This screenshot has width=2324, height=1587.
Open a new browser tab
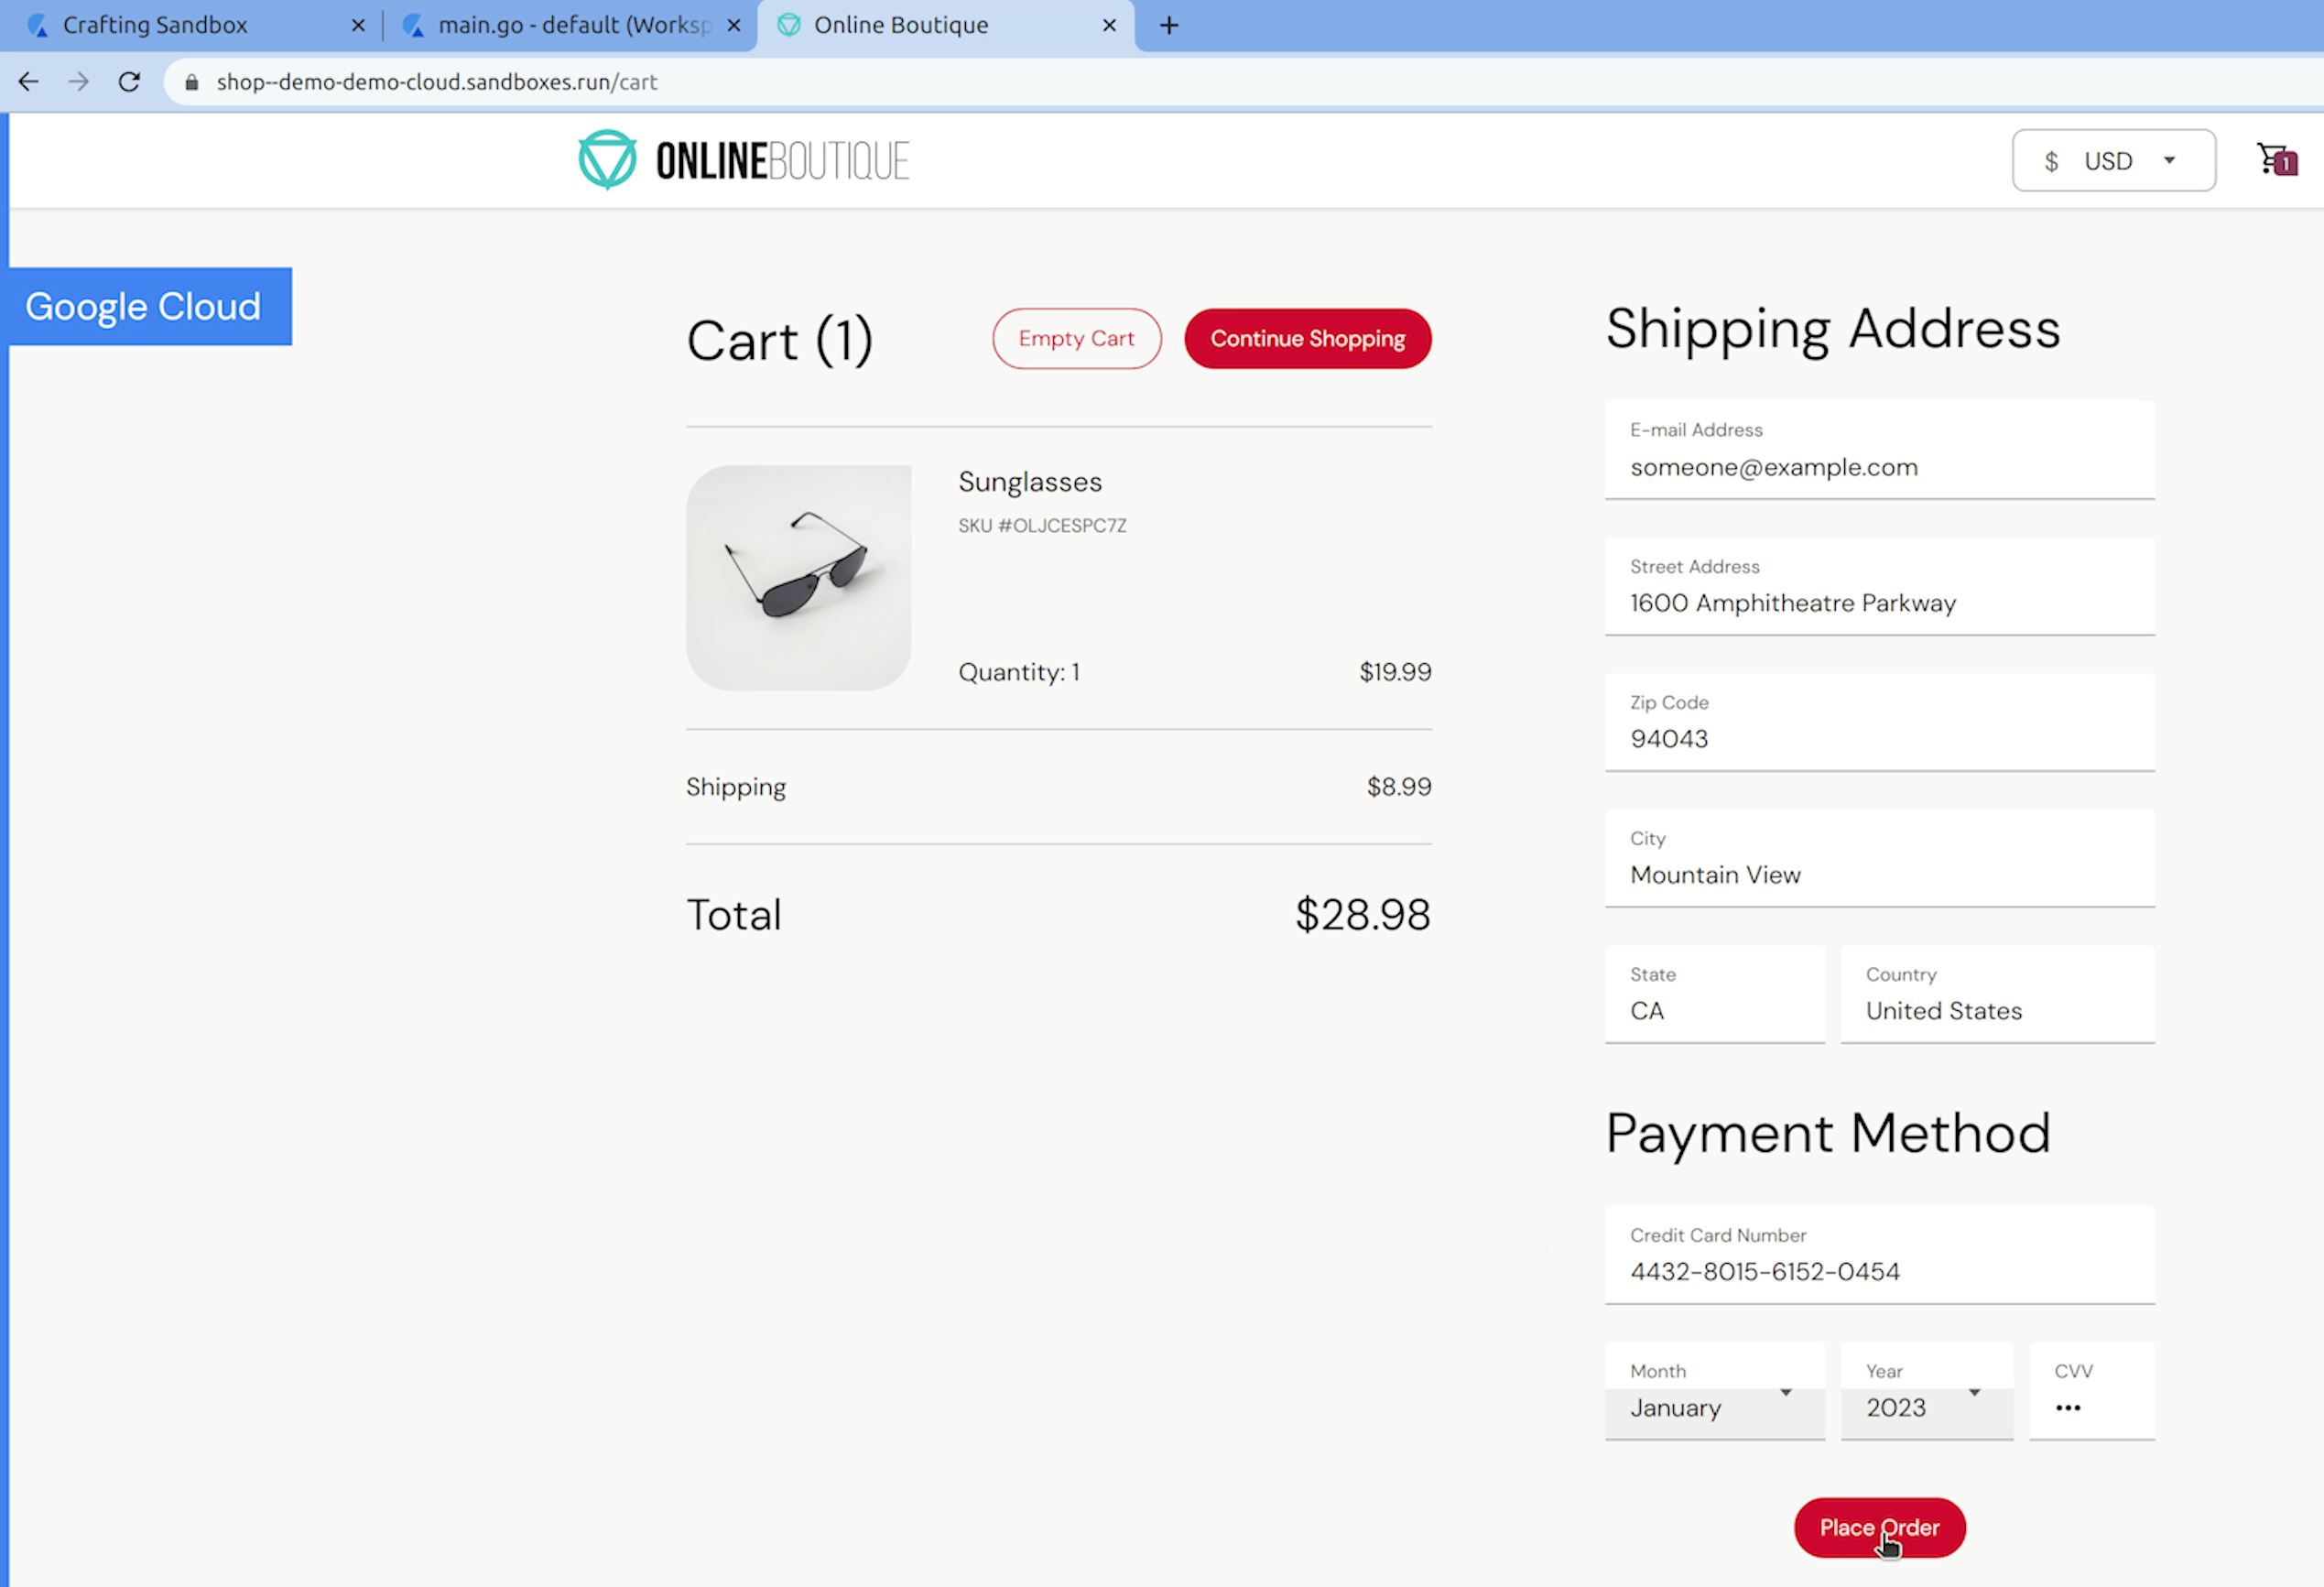point(1168,25)
